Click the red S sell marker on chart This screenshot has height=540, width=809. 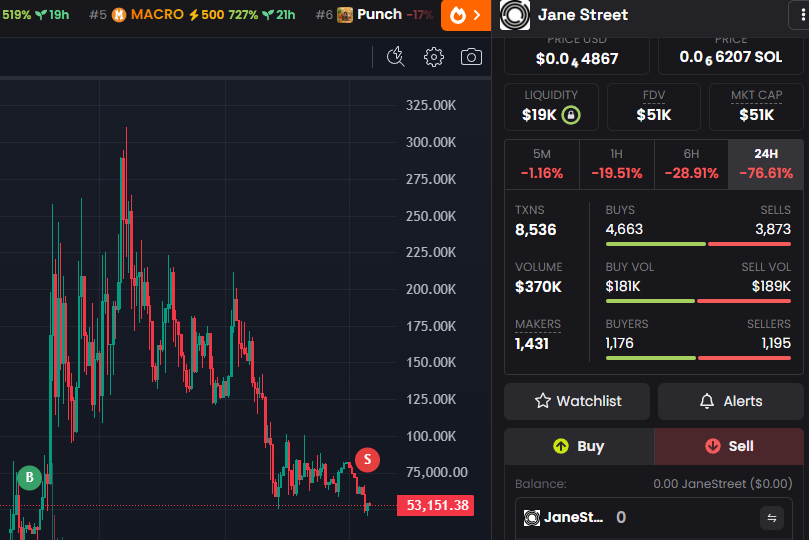(x=367, y=460)
